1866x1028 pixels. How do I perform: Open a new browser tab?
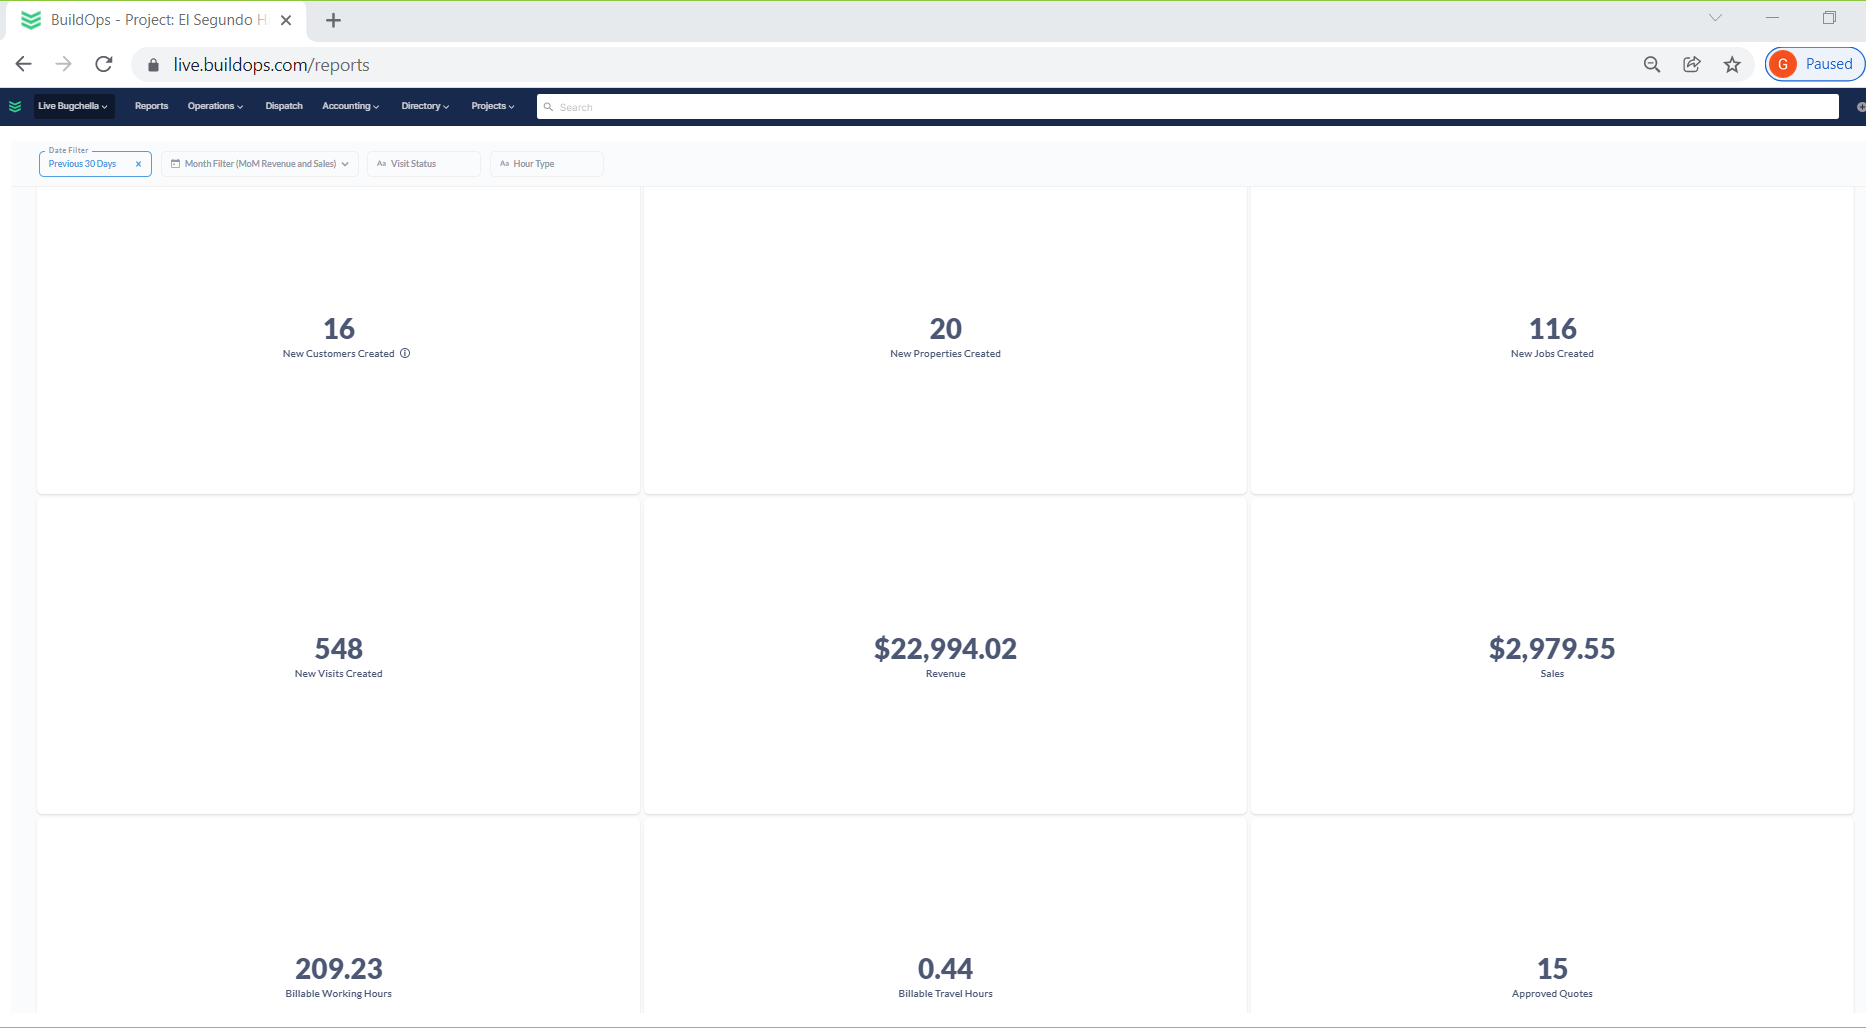[333, 20]
